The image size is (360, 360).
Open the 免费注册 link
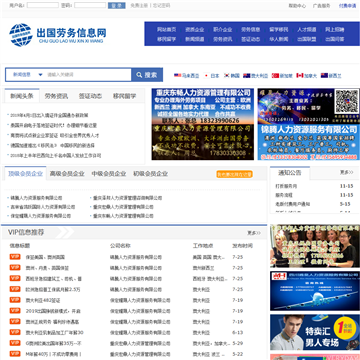pyautogui.click(x=139, y=6)
